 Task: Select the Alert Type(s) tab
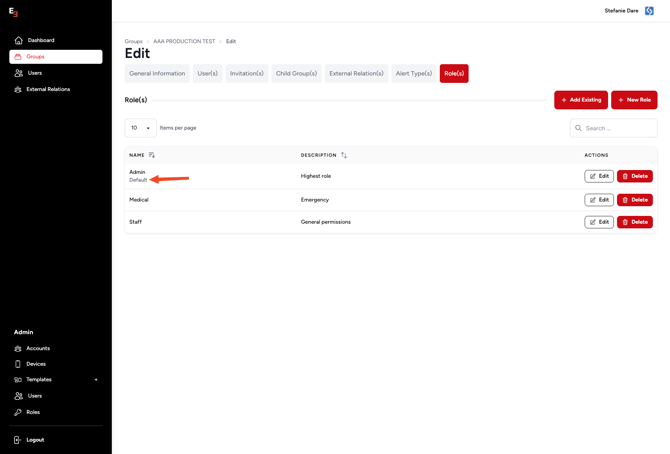pyautogui.click(x=413, y=73)
